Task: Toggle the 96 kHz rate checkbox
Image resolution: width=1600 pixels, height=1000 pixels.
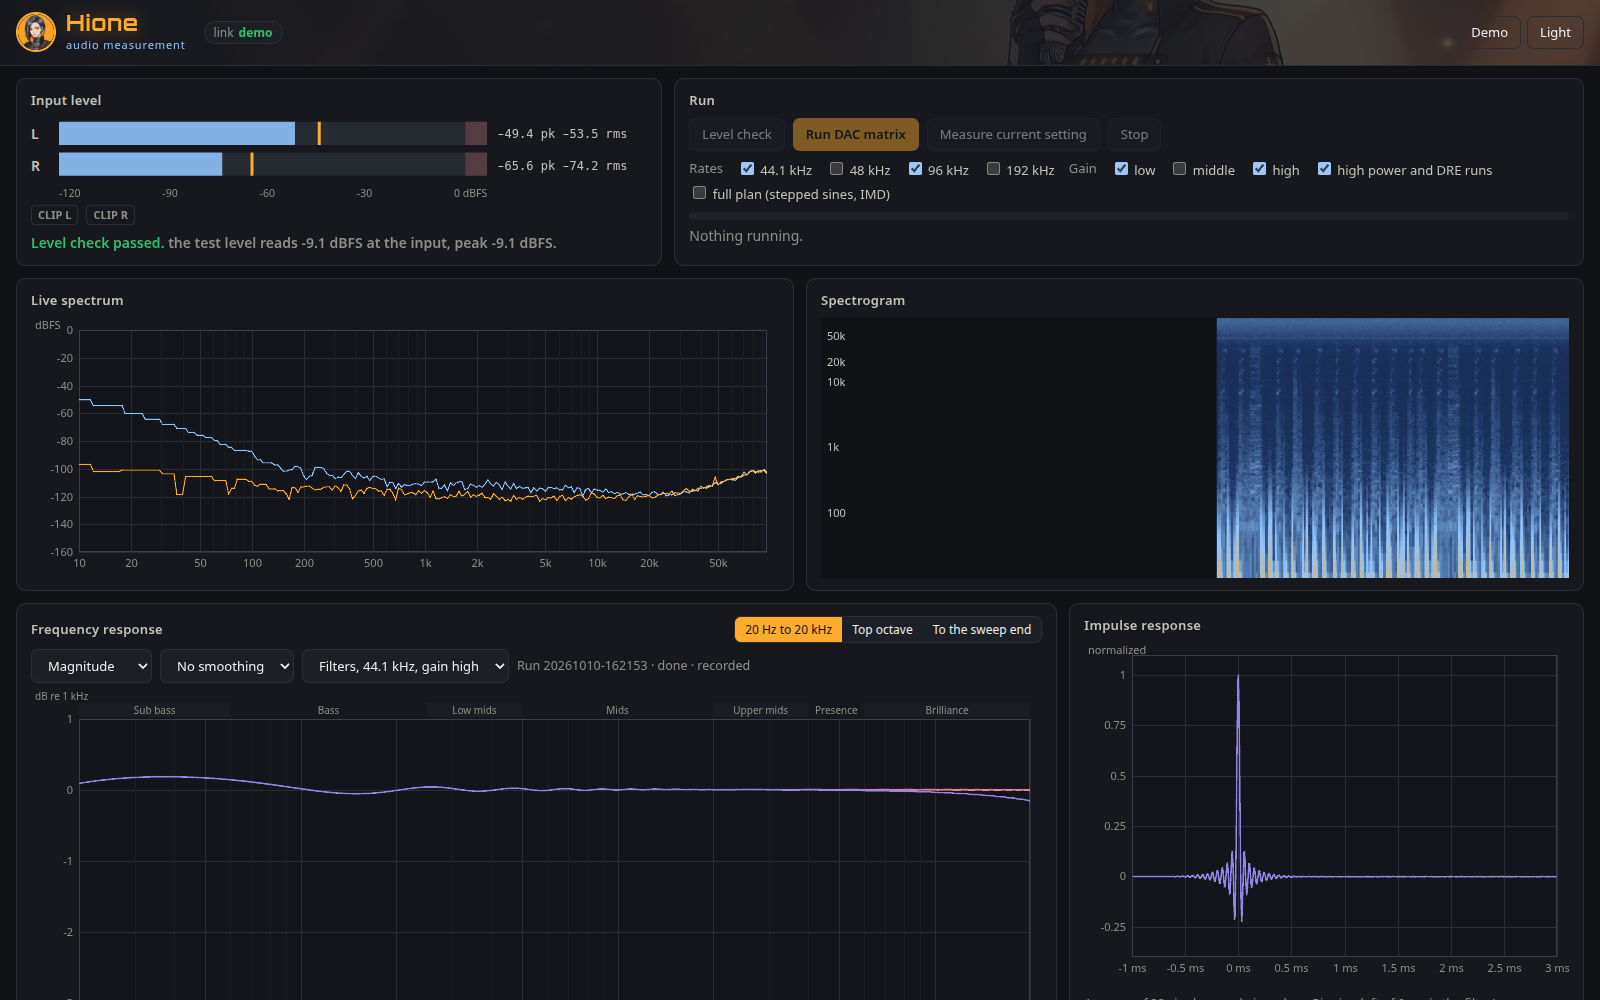Action: pos(915,169)
